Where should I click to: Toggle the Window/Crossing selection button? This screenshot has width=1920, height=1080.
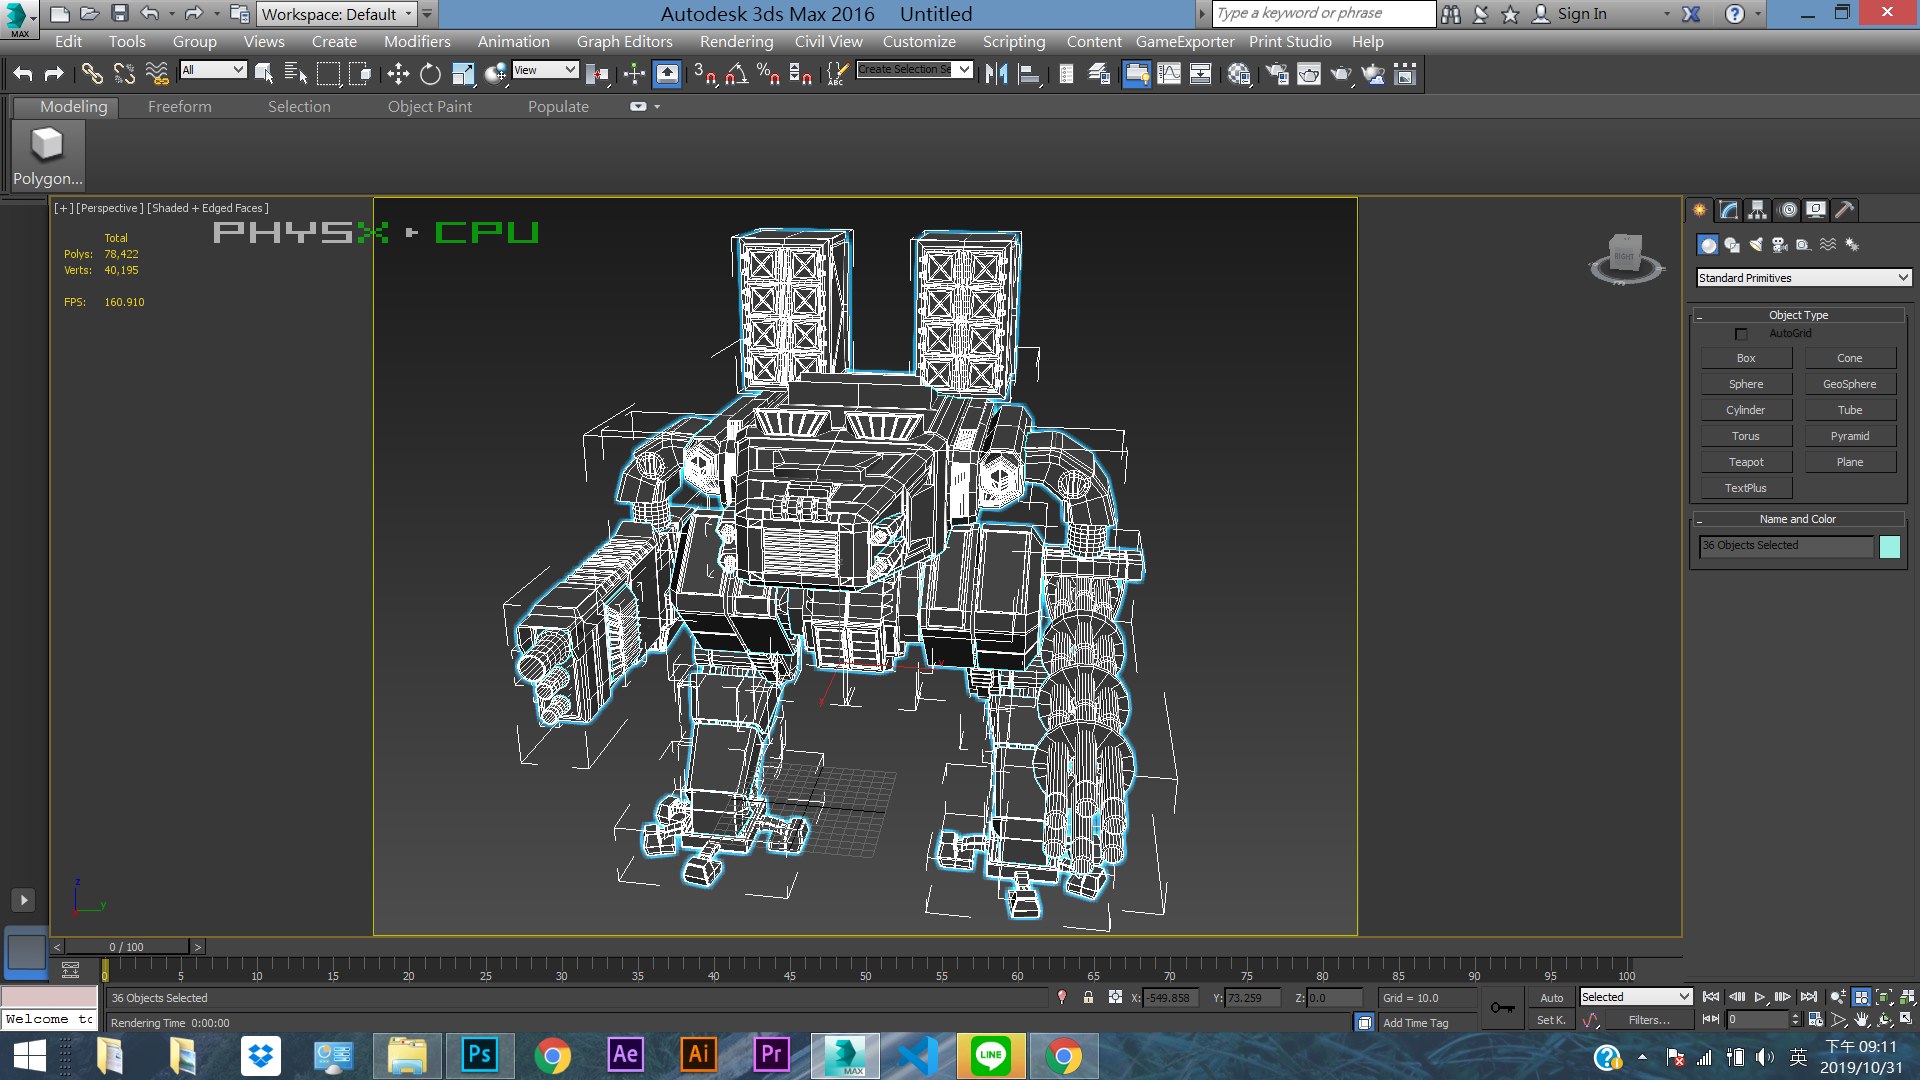coord(360,73)
